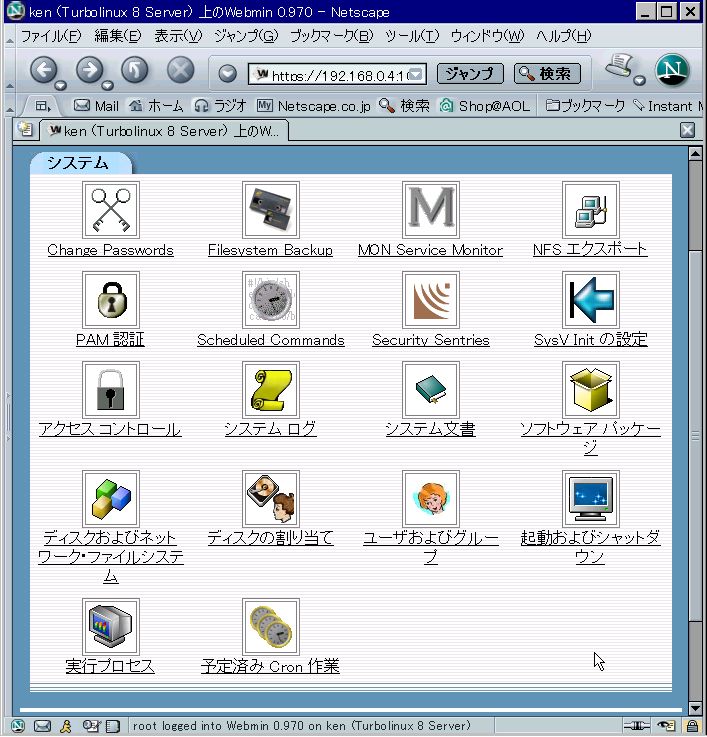Open the 検索 link in the personal toolbar
The image size is (707, 737).
point(404,106)
